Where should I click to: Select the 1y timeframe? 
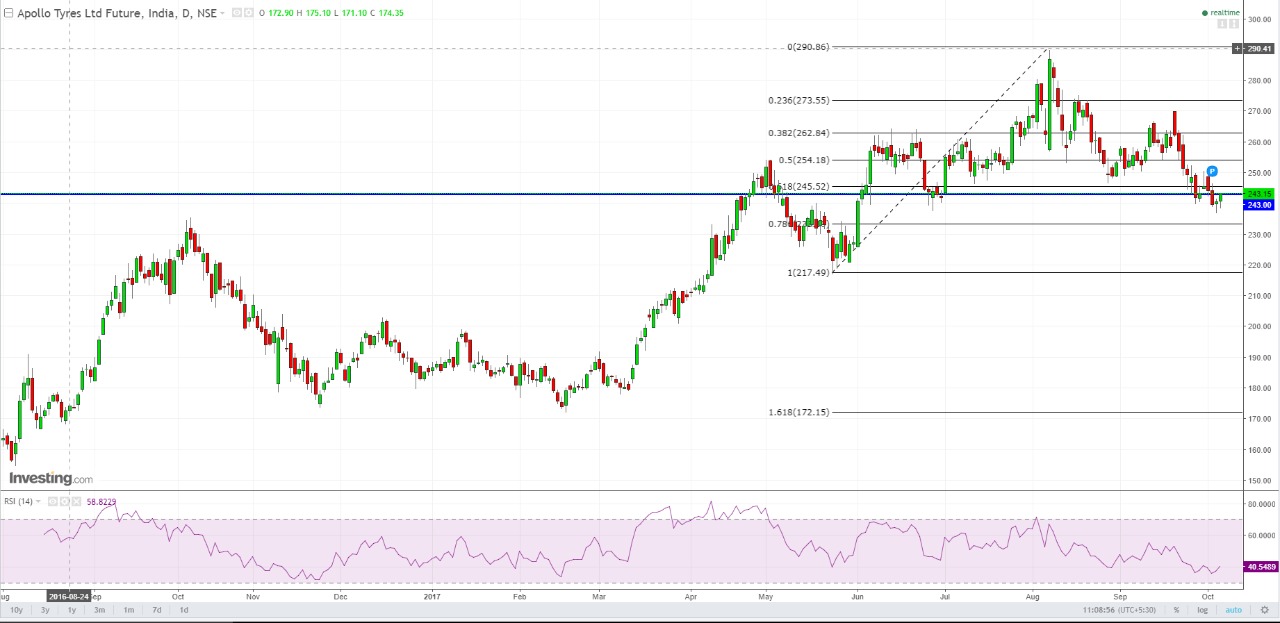coord(72,609)
